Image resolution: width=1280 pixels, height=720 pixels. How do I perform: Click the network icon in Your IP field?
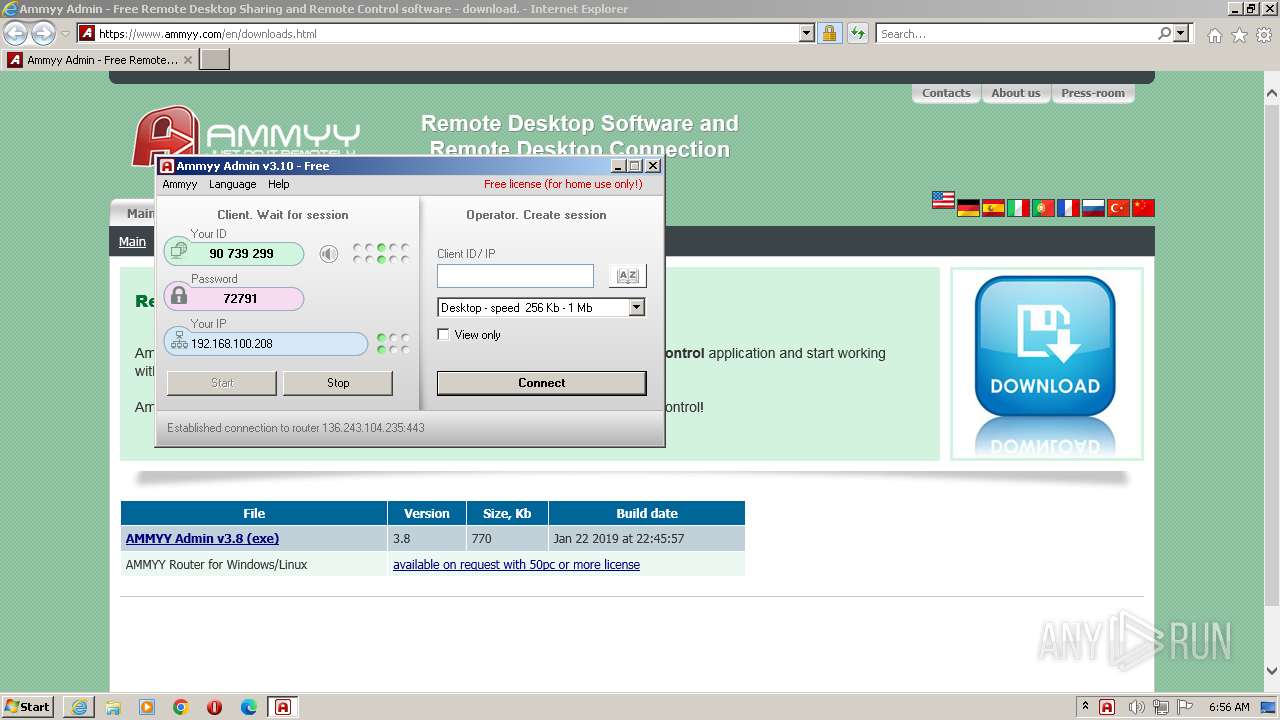click(x=179, y=342)
